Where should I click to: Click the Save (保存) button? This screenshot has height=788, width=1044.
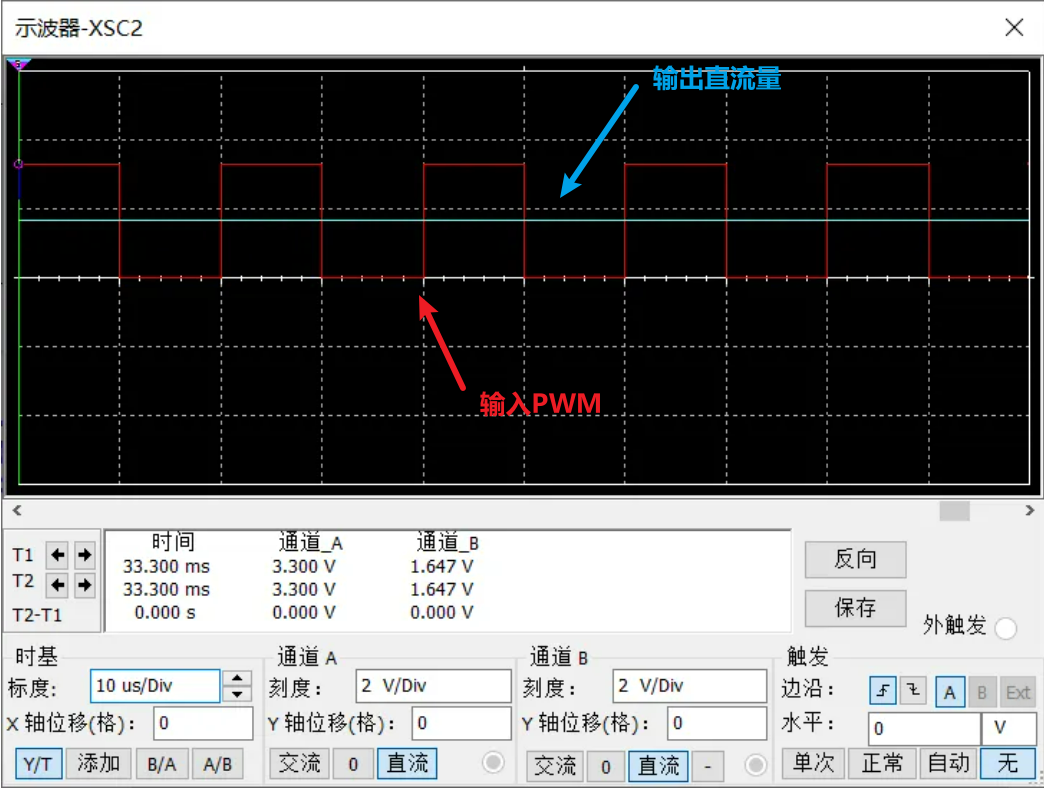[855, 607]
